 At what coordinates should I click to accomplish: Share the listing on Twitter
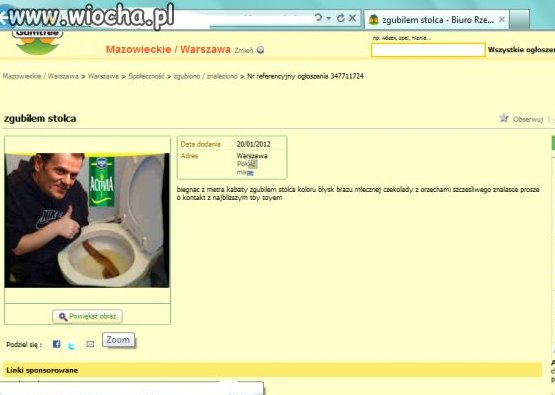click(71, 346)
